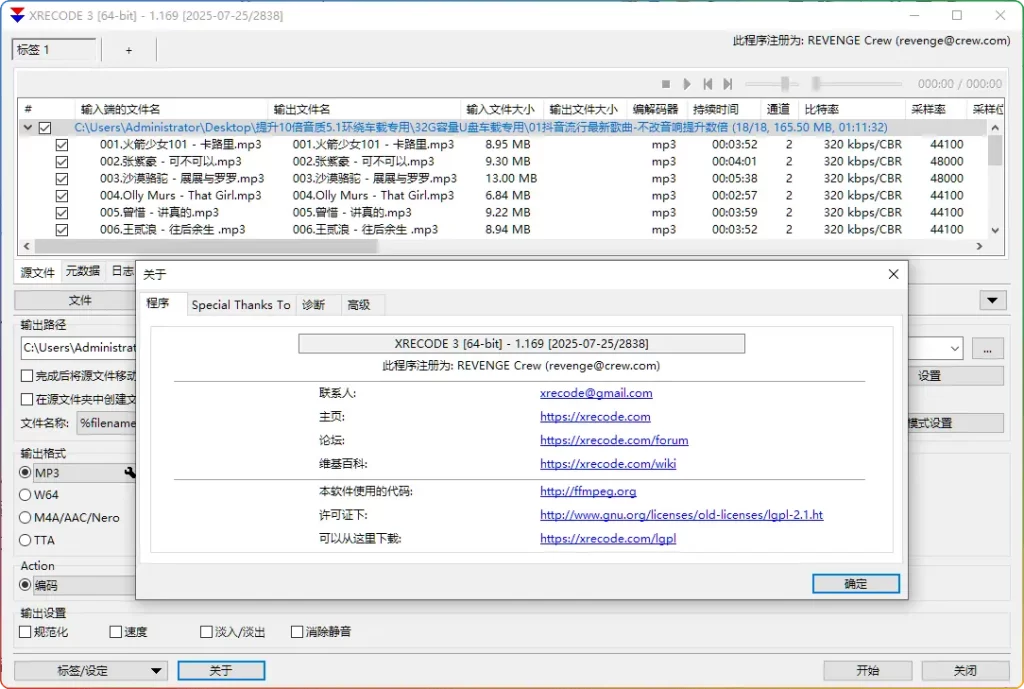Viewport: 1024px width, 689px height.
Task: Click output path input field
Action: pyautogui.click(x=78, y=348)
